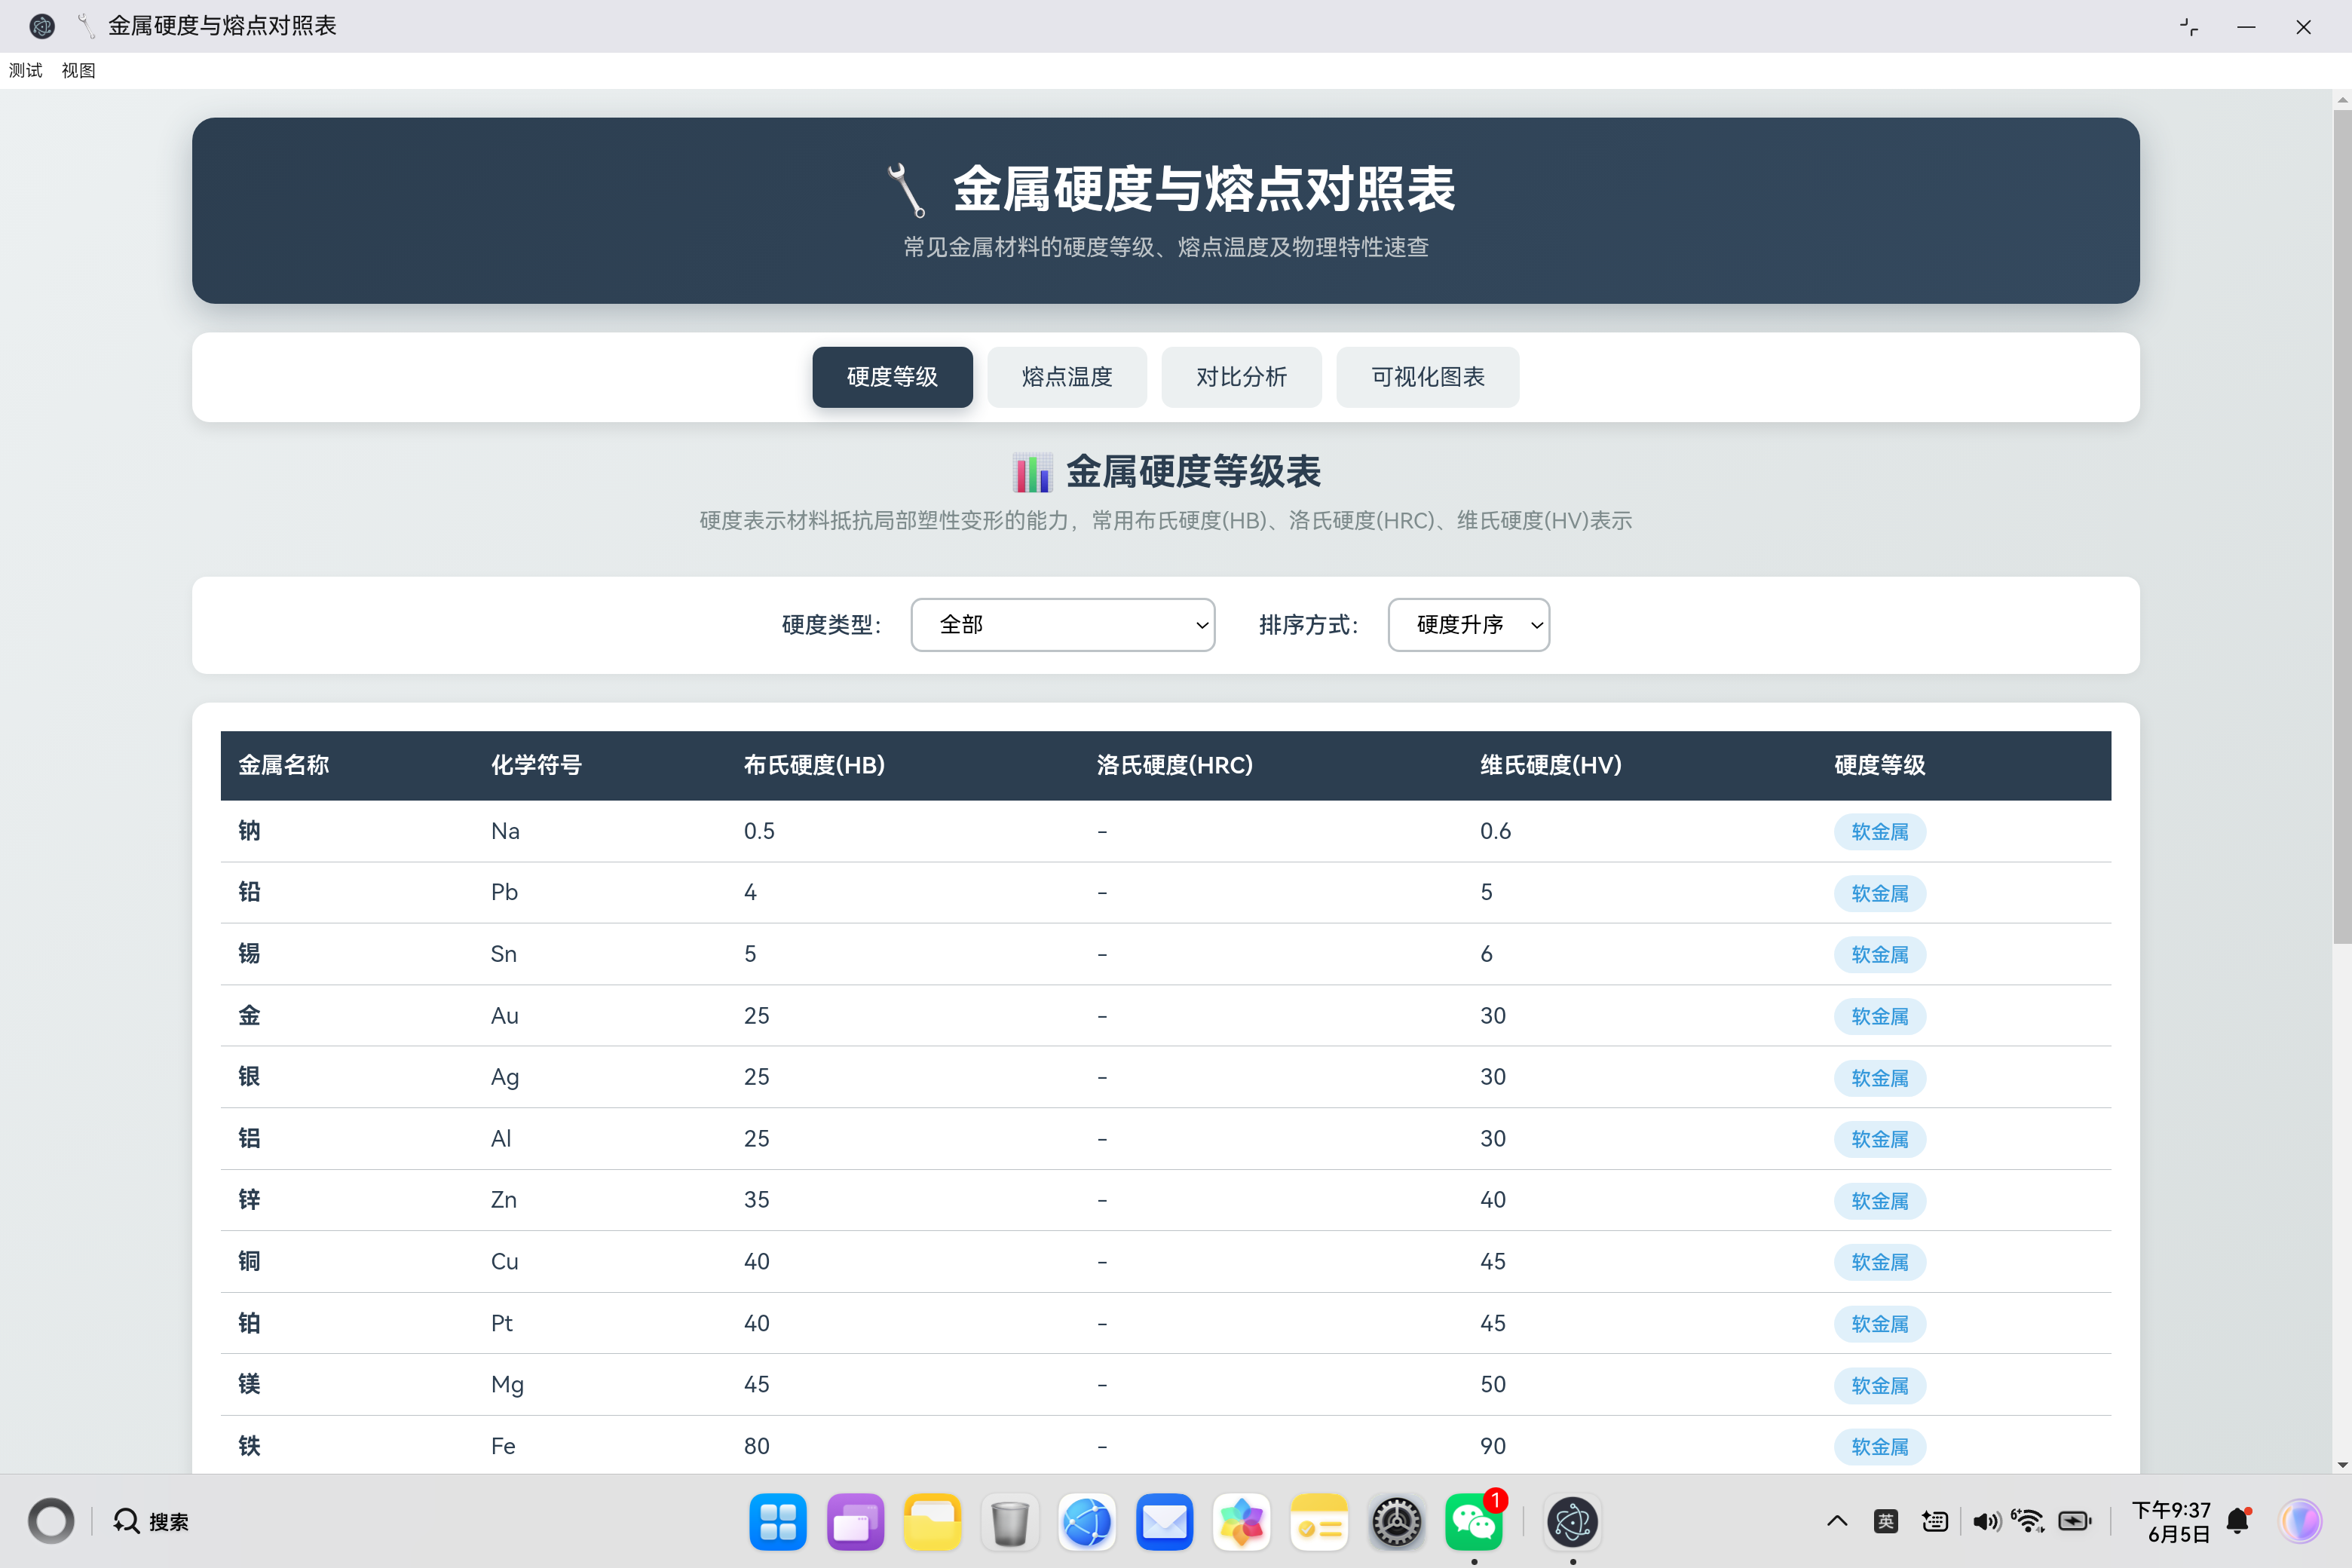Viewport: 2352px width, 1568px height.
Task: Expand the 硬度类型 dropdown showing 全部
Action: coord(1063,625)
